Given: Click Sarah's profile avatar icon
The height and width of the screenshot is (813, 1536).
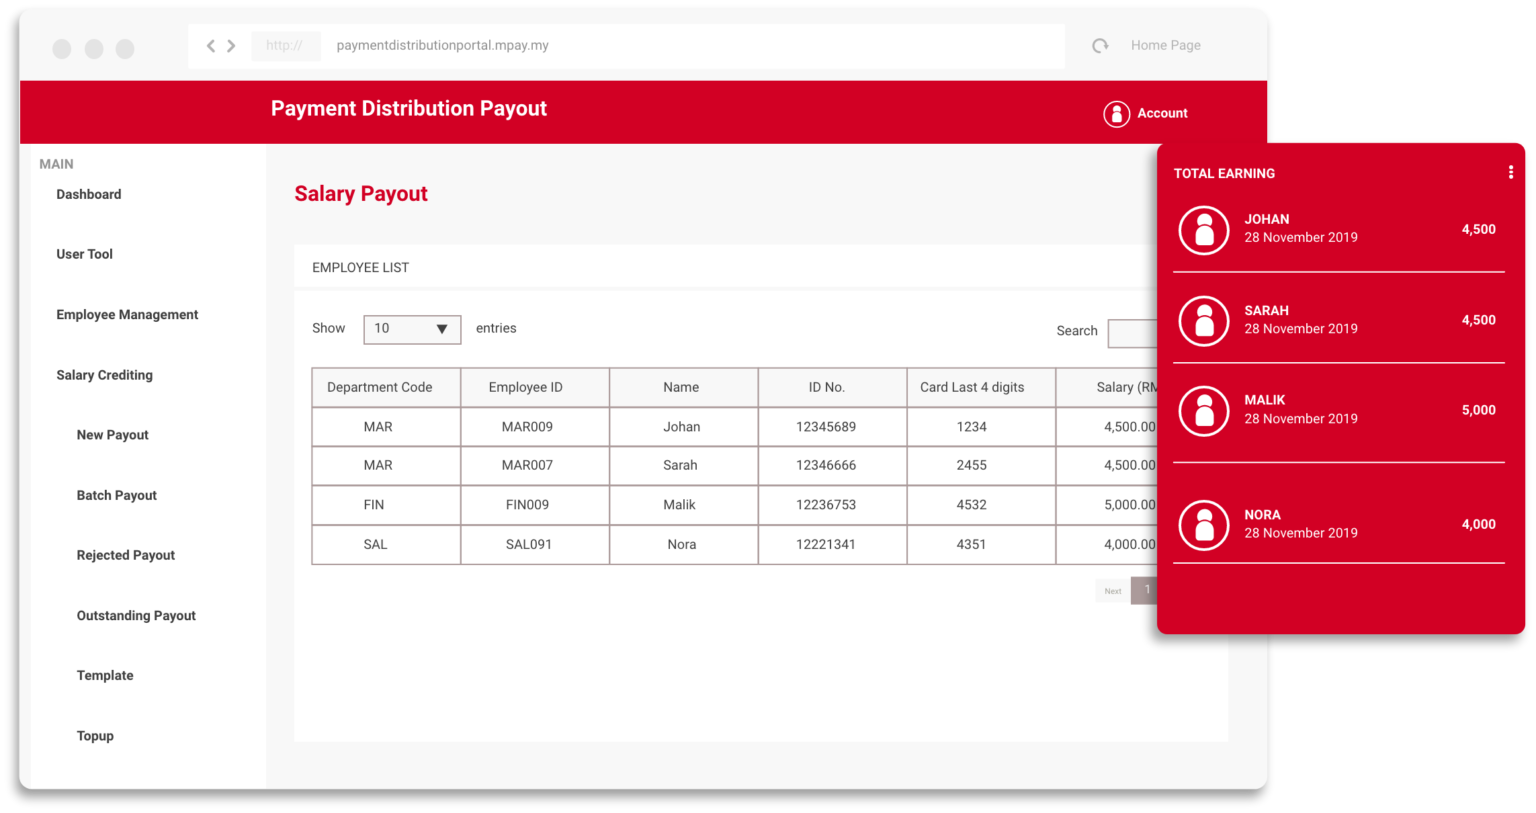Looking at the screenshot, I should click(1203, 320).
